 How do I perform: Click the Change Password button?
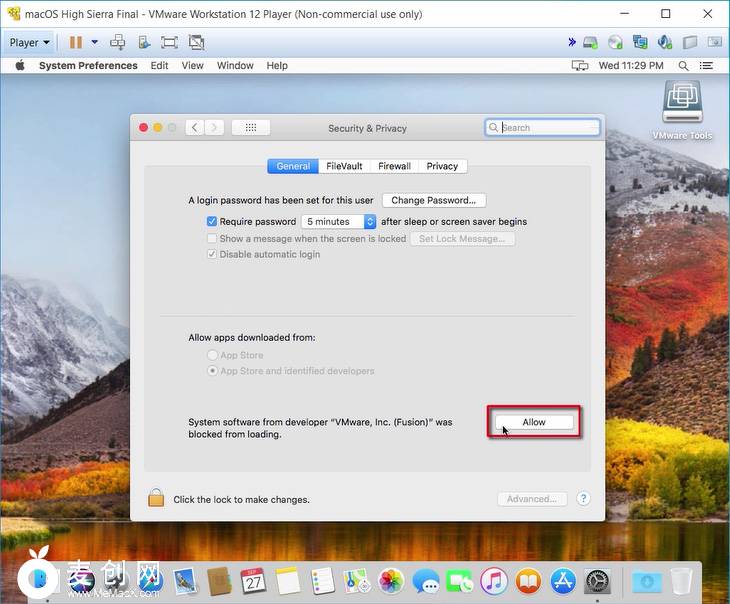(434, 200)
